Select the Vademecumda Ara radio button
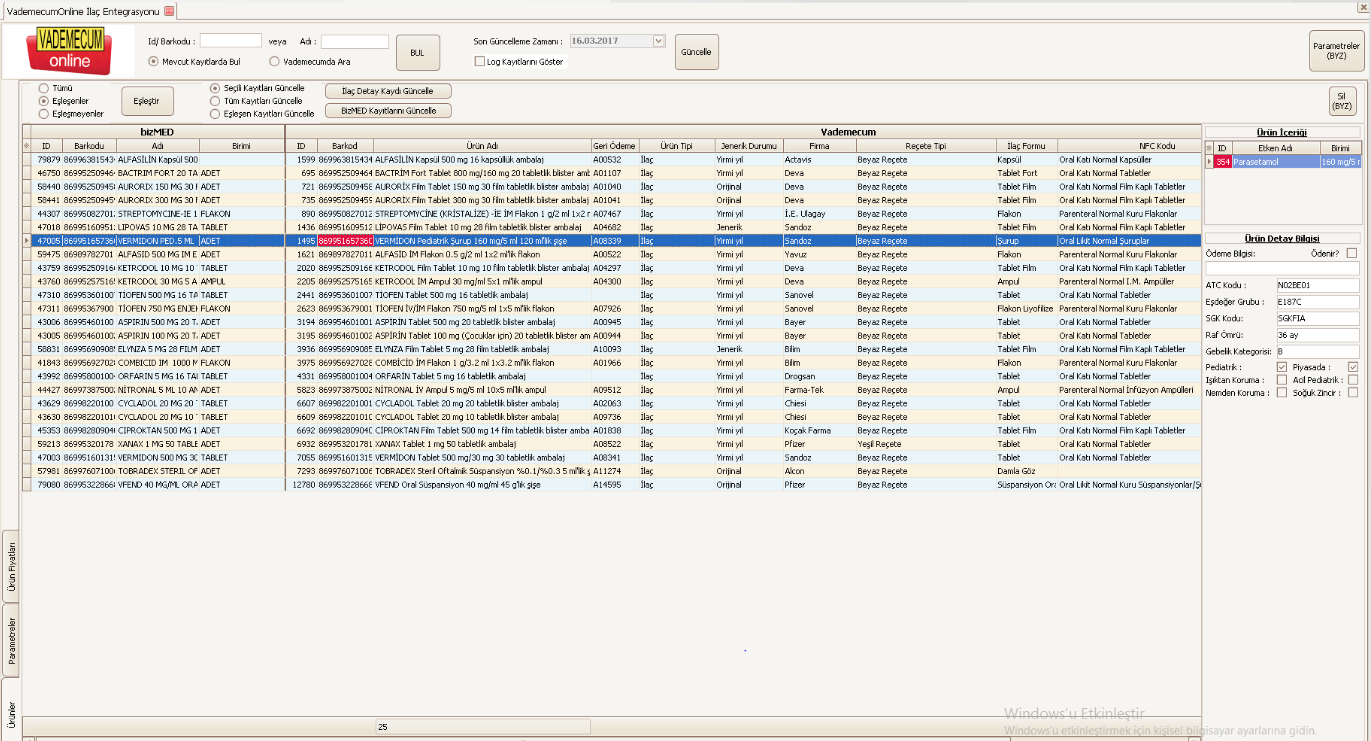The height and width of the screenshot is (741, 1371). (x=275, y=61)
